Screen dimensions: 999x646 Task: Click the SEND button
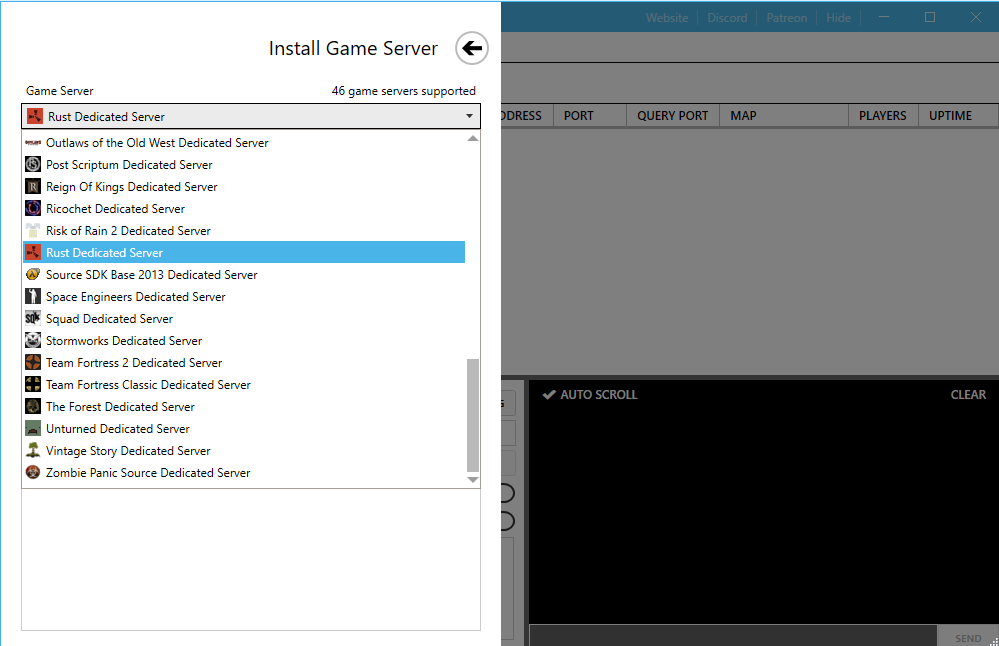pyautogui.click(x=967, y=637)
